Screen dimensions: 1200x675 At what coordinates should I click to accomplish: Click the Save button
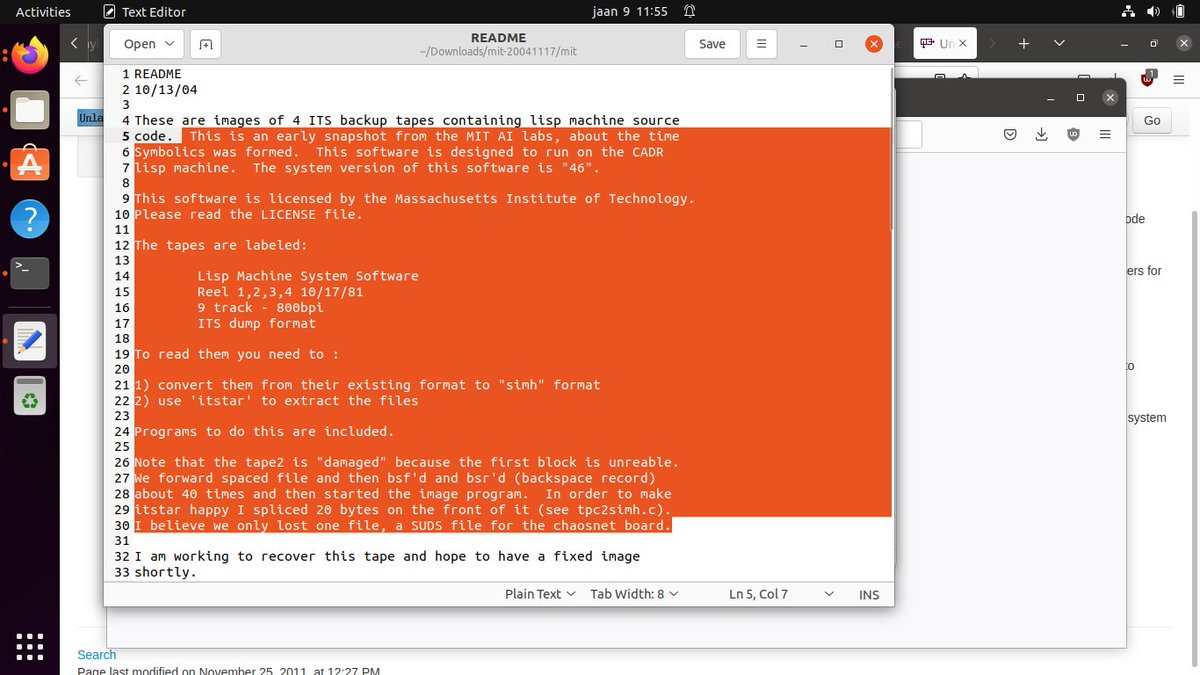[712, 44]
